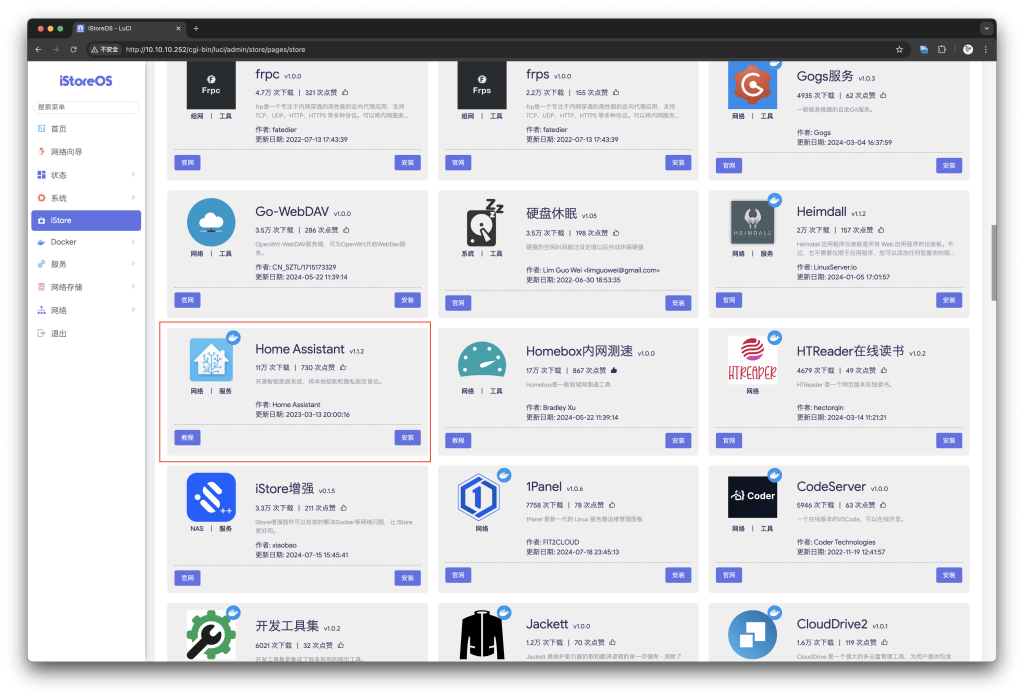1024x698 pixels.
Task: Toggle the like on Homebox内网测速
Action: click(x=613, y=370)
